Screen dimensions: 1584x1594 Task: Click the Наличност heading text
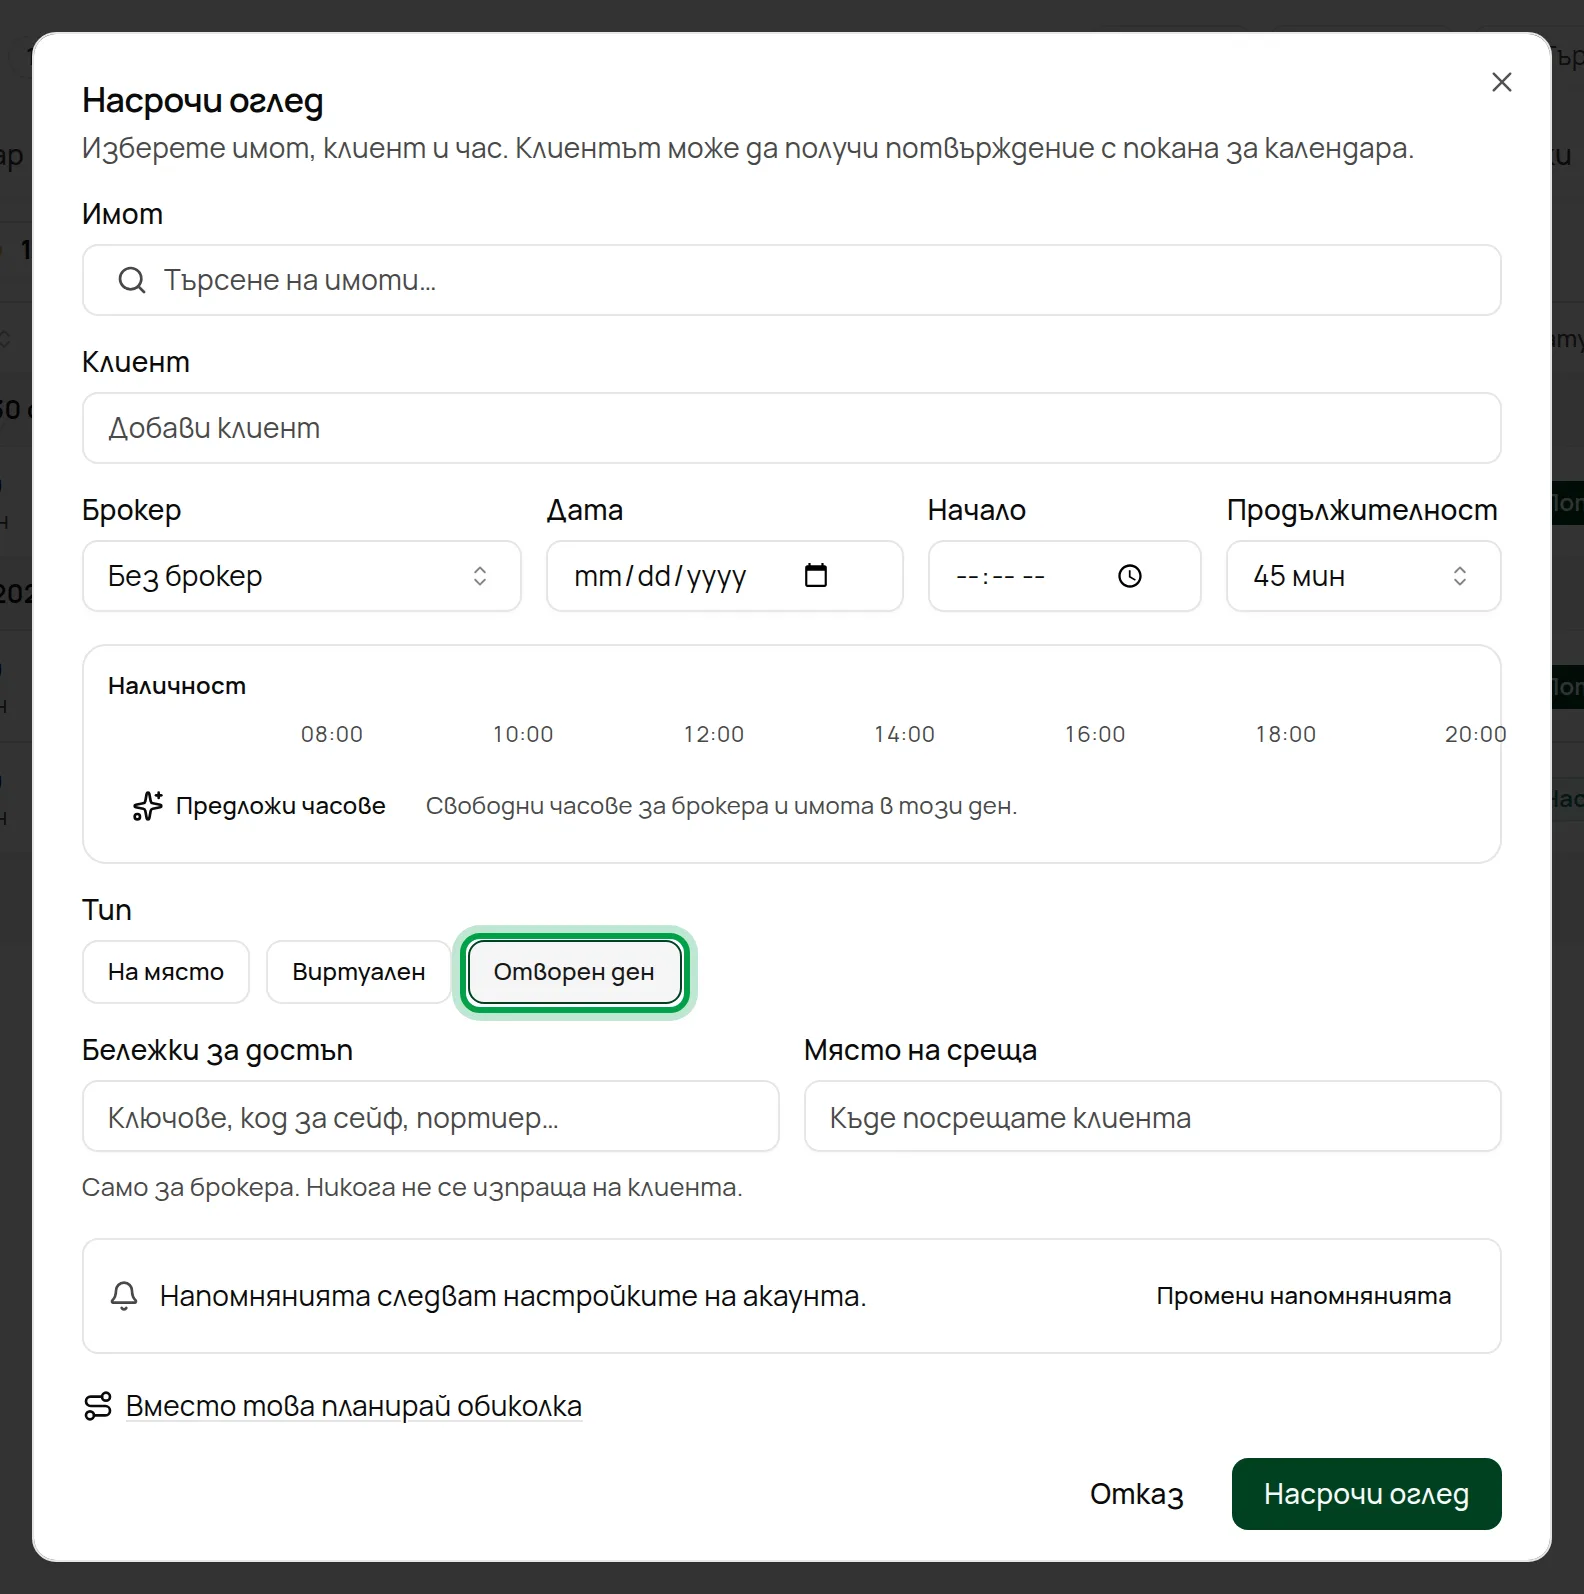tap(177, 686)
